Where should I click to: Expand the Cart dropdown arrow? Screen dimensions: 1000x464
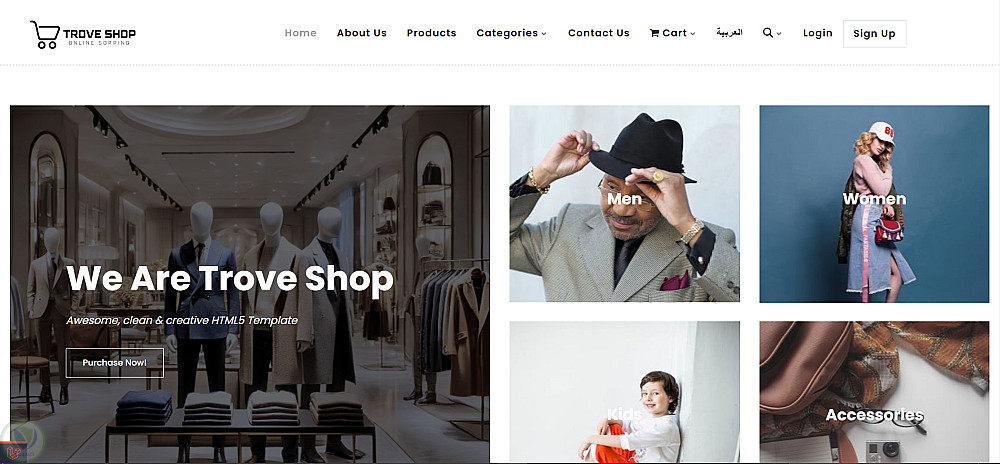(x=693, y=34)
